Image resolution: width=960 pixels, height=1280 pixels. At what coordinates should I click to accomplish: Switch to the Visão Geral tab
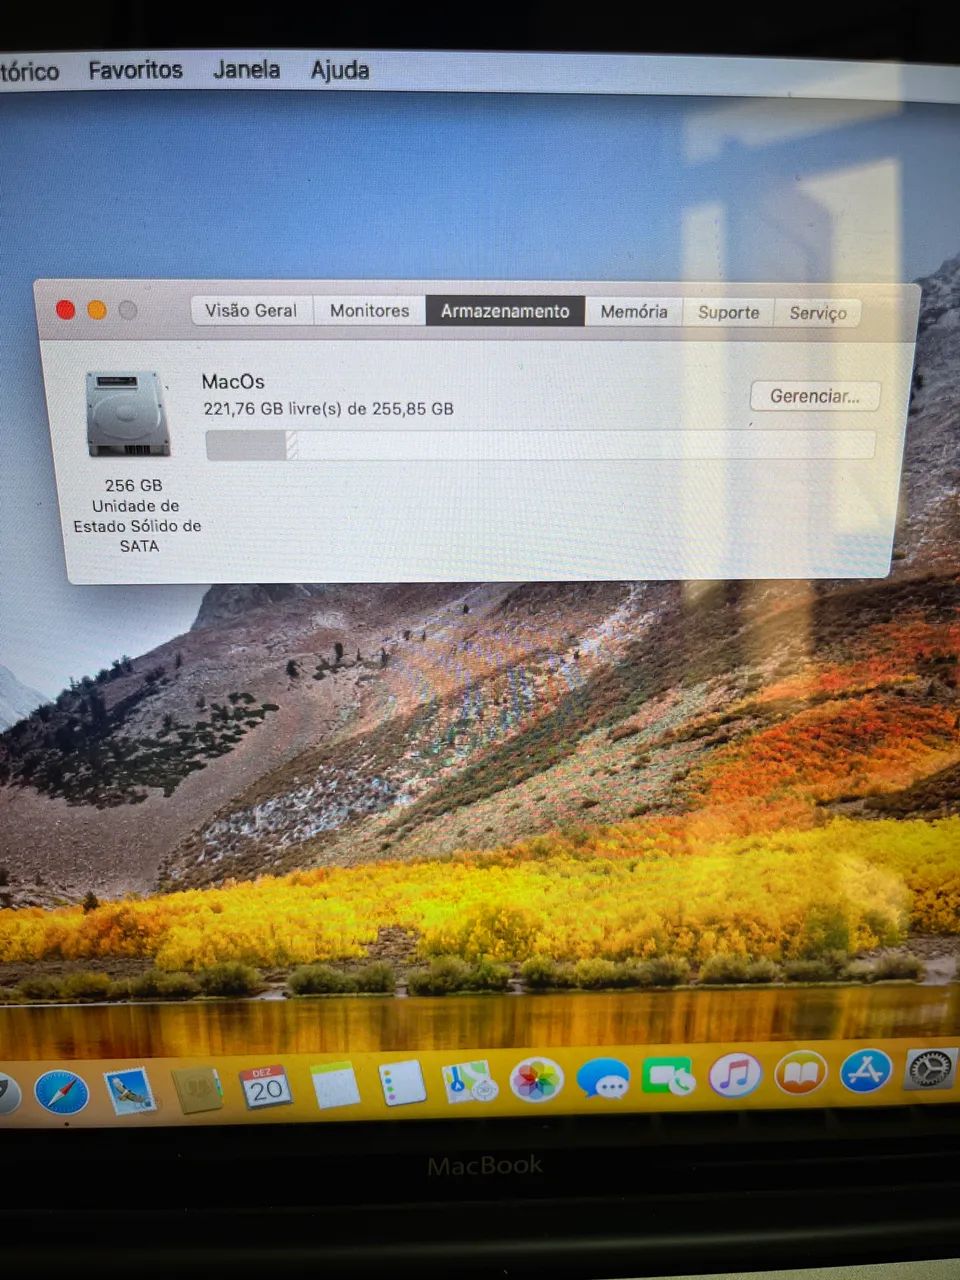pyautogui.click(x=250, y=311)
